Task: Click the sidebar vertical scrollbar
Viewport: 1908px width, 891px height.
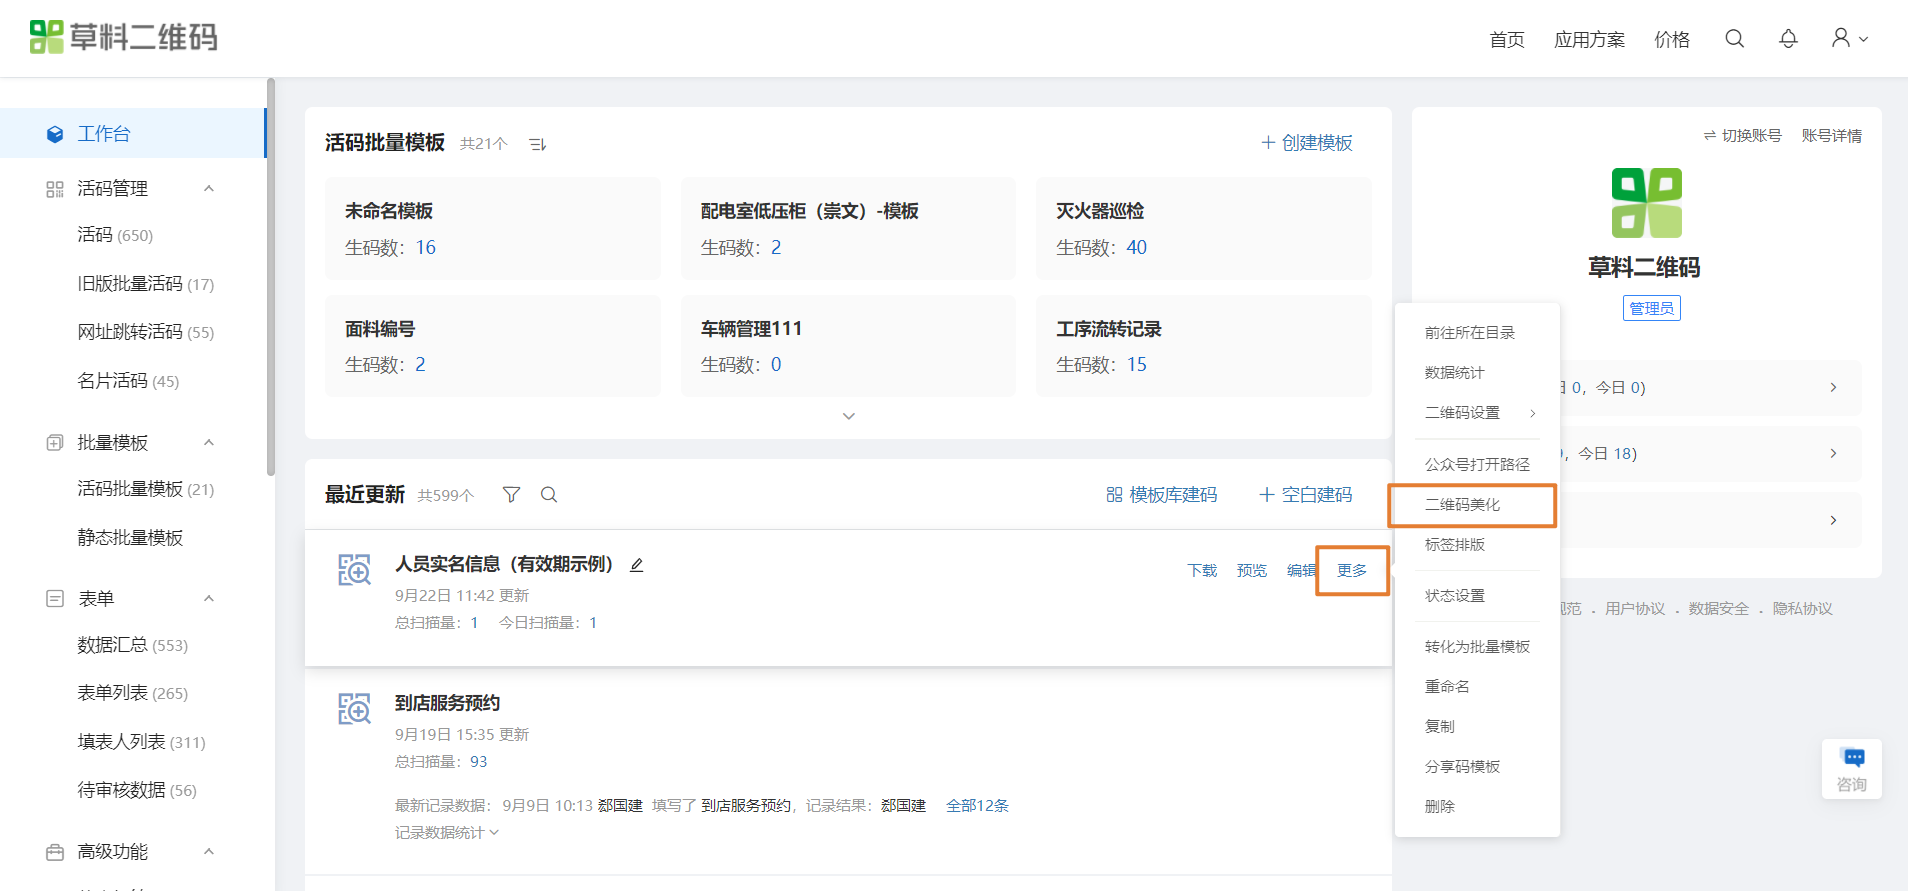Action: pos(270,277)
